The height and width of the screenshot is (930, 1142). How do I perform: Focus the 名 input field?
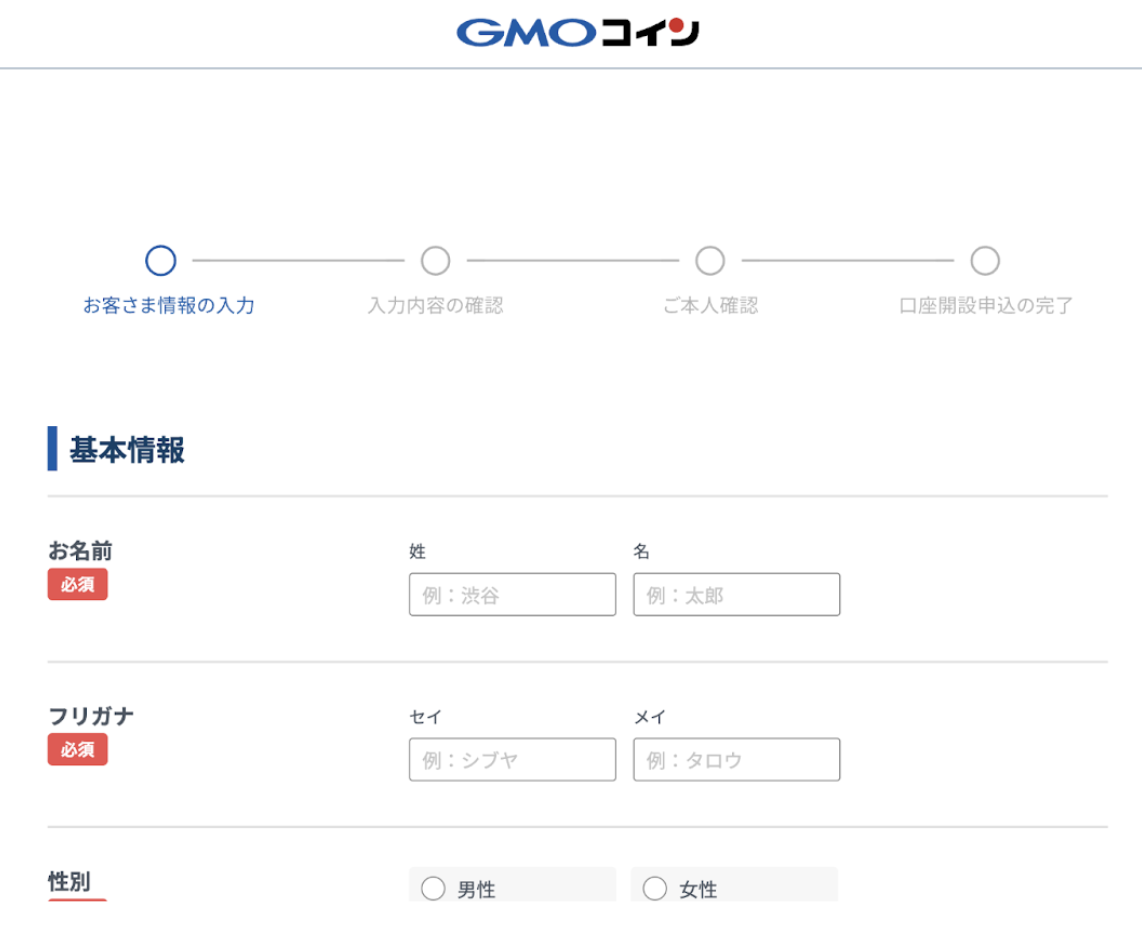coord(736,594)
